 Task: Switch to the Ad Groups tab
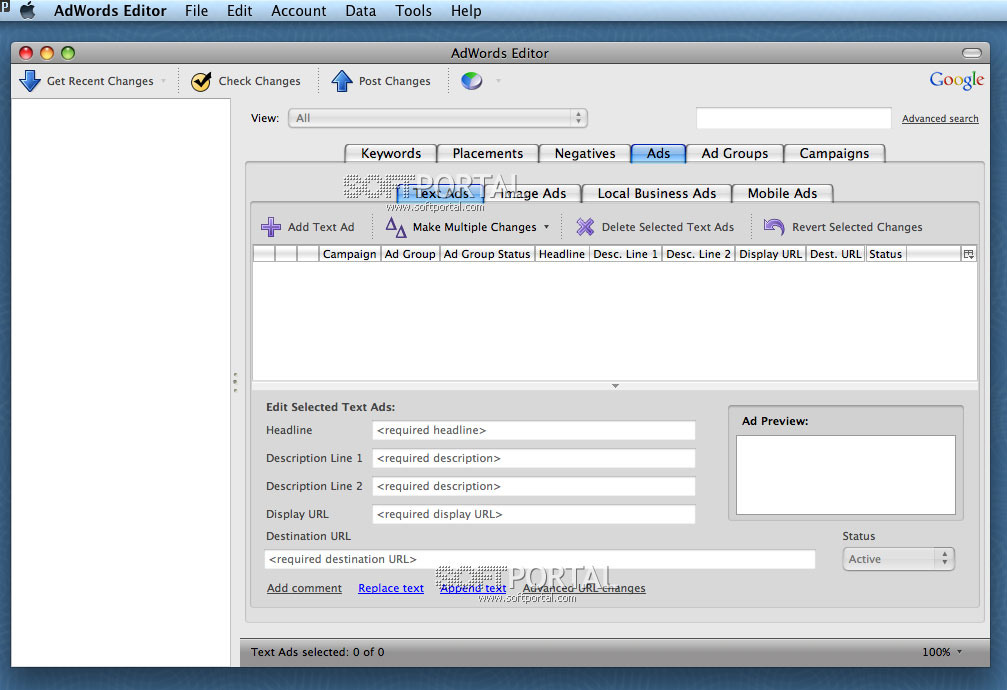click(735, 154)
